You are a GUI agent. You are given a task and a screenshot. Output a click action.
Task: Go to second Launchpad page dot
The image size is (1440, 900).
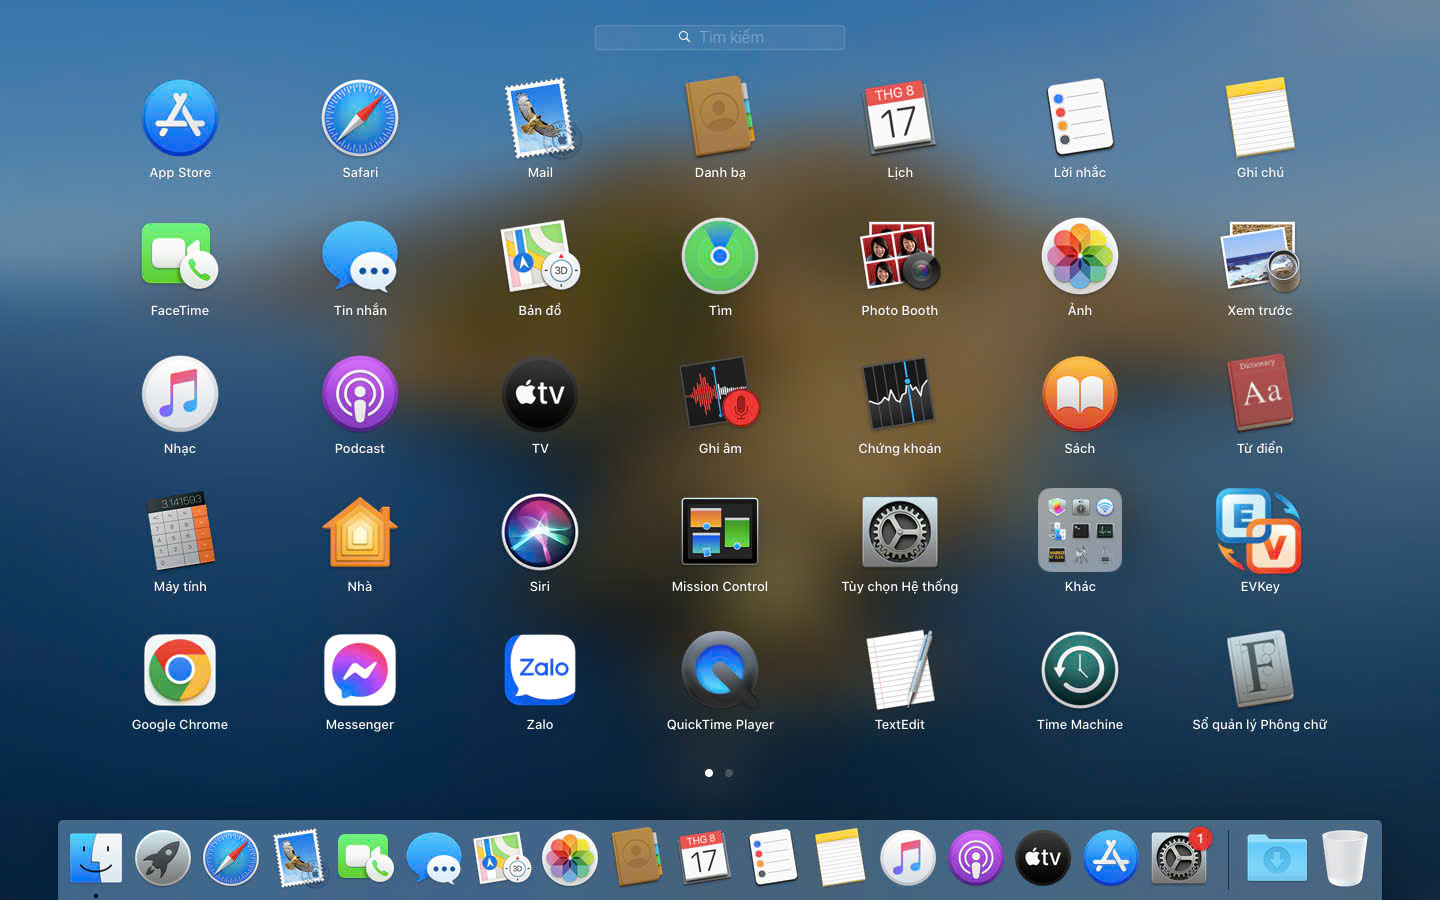tap(729, 773)
